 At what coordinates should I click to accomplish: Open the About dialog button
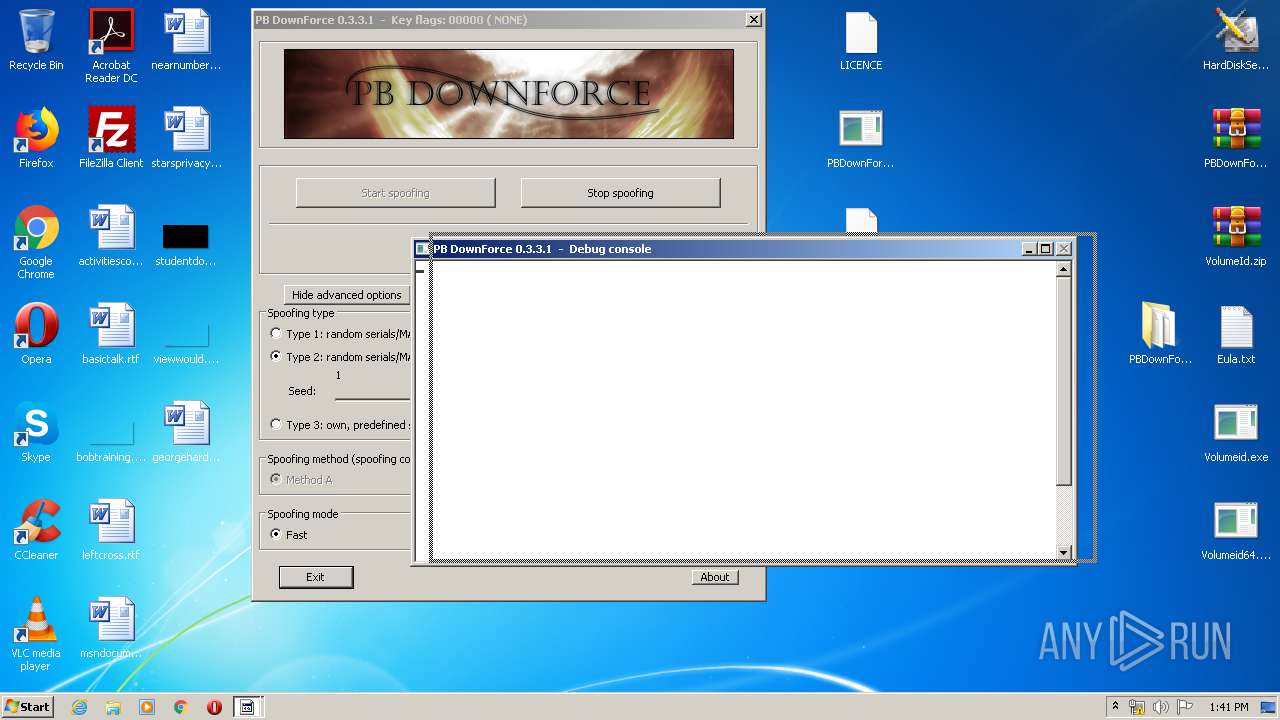click(714, 577)
